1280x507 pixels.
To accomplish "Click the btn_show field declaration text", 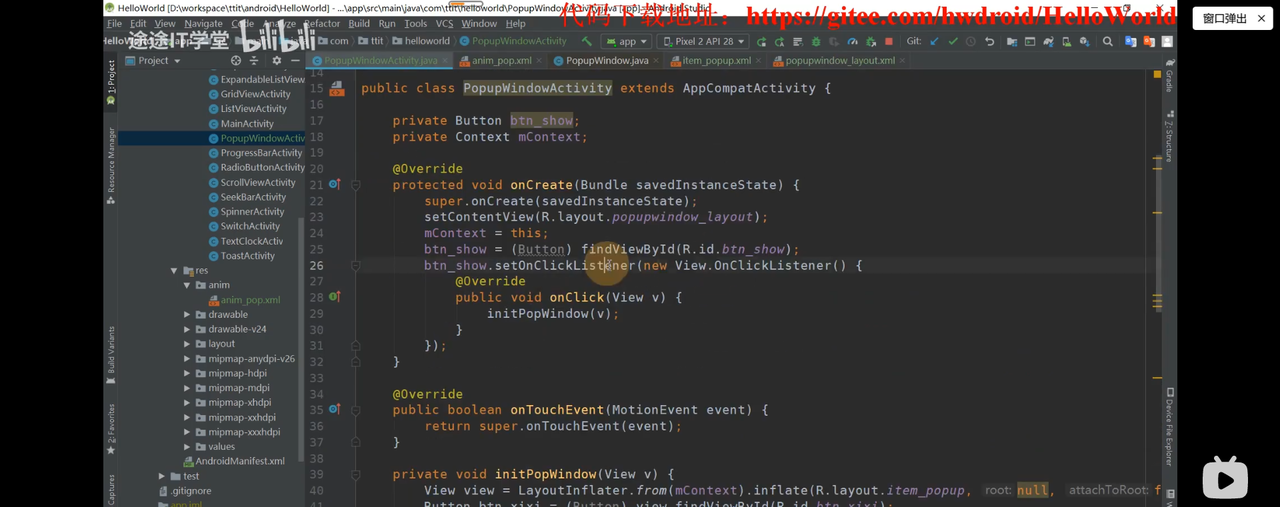I will tap(544, 121).
